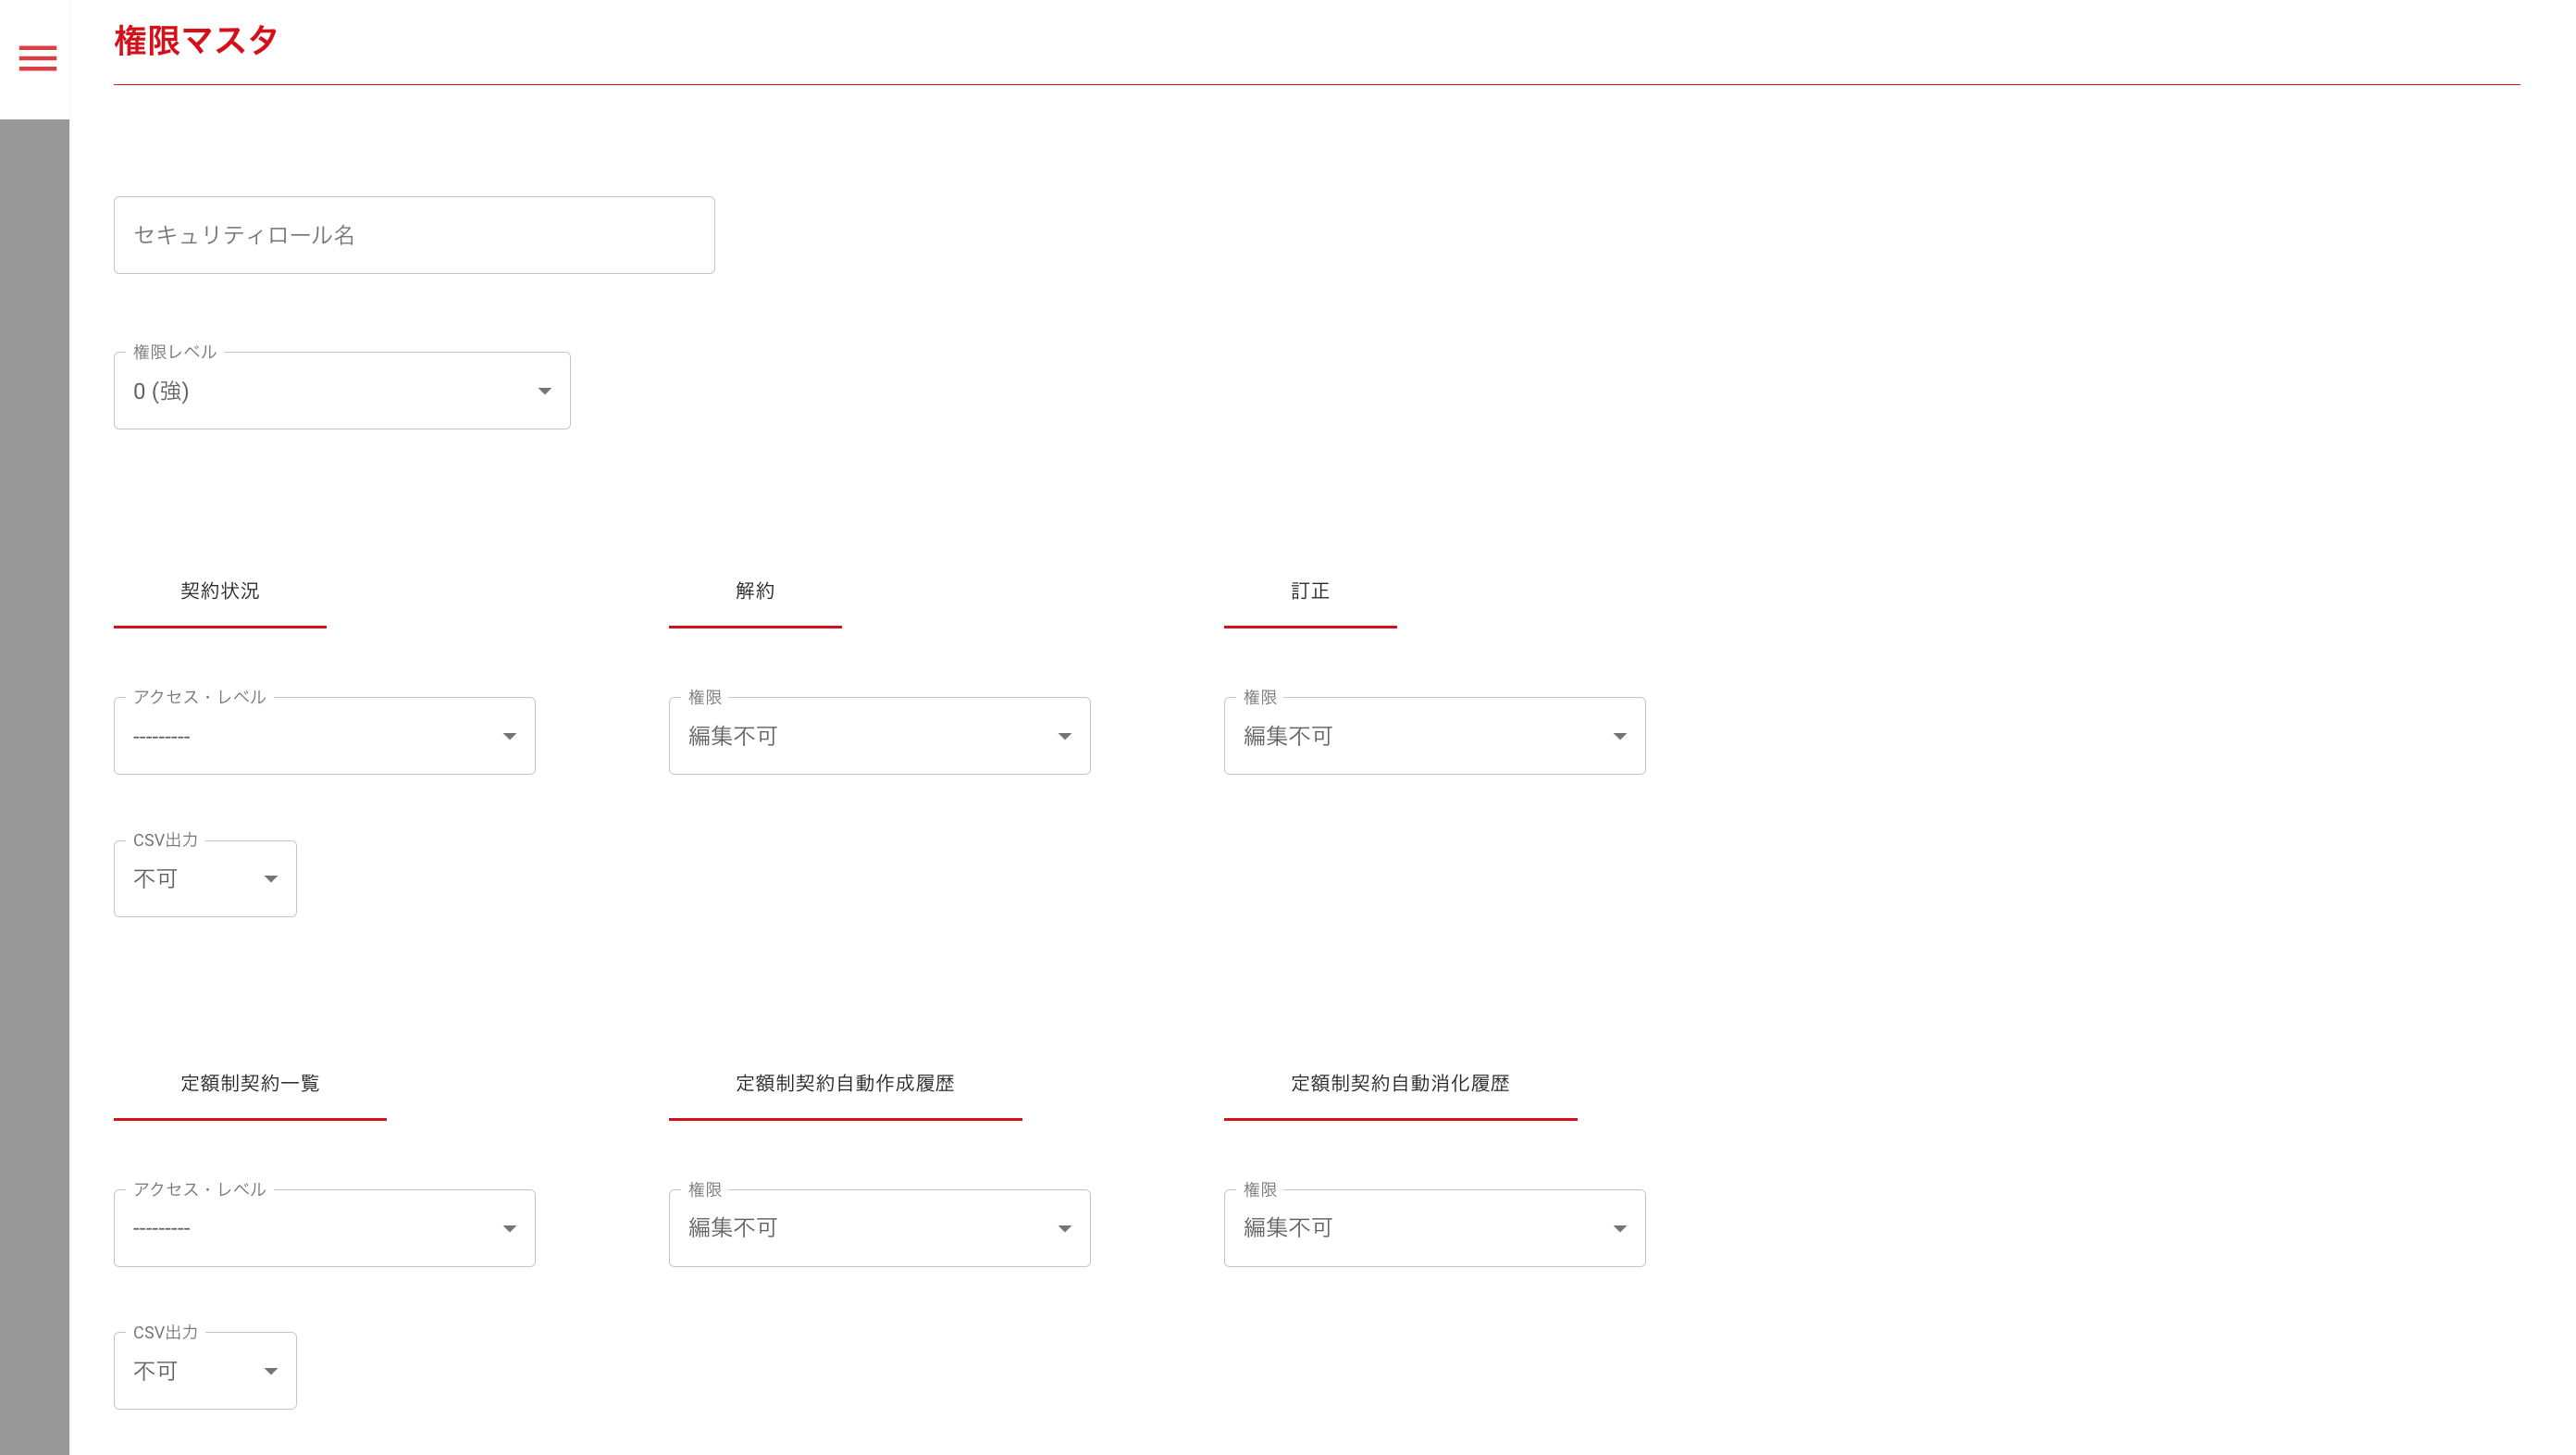
Task: Open 契約状況 アクセス・レベル dropdown
Action: (324, 736)
